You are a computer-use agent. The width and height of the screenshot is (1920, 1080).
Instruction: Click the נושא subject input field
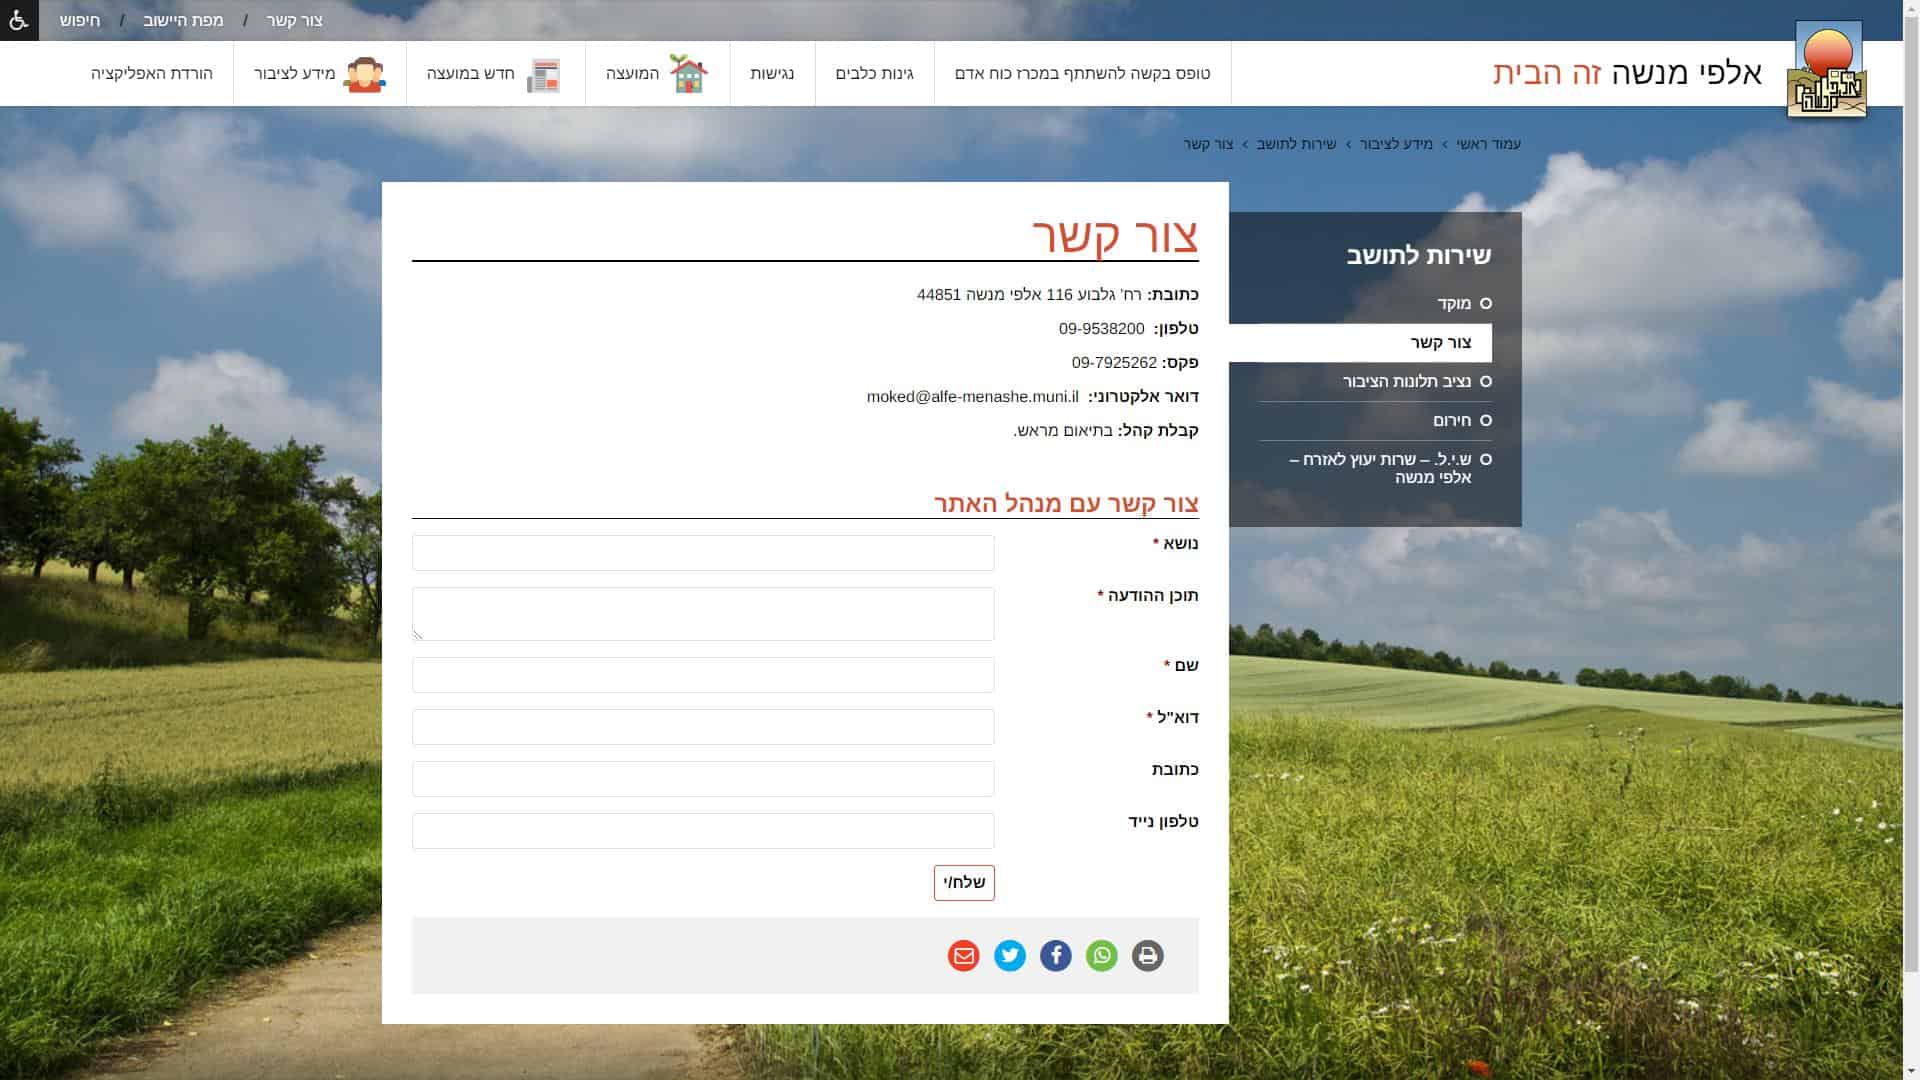[703, 553]
